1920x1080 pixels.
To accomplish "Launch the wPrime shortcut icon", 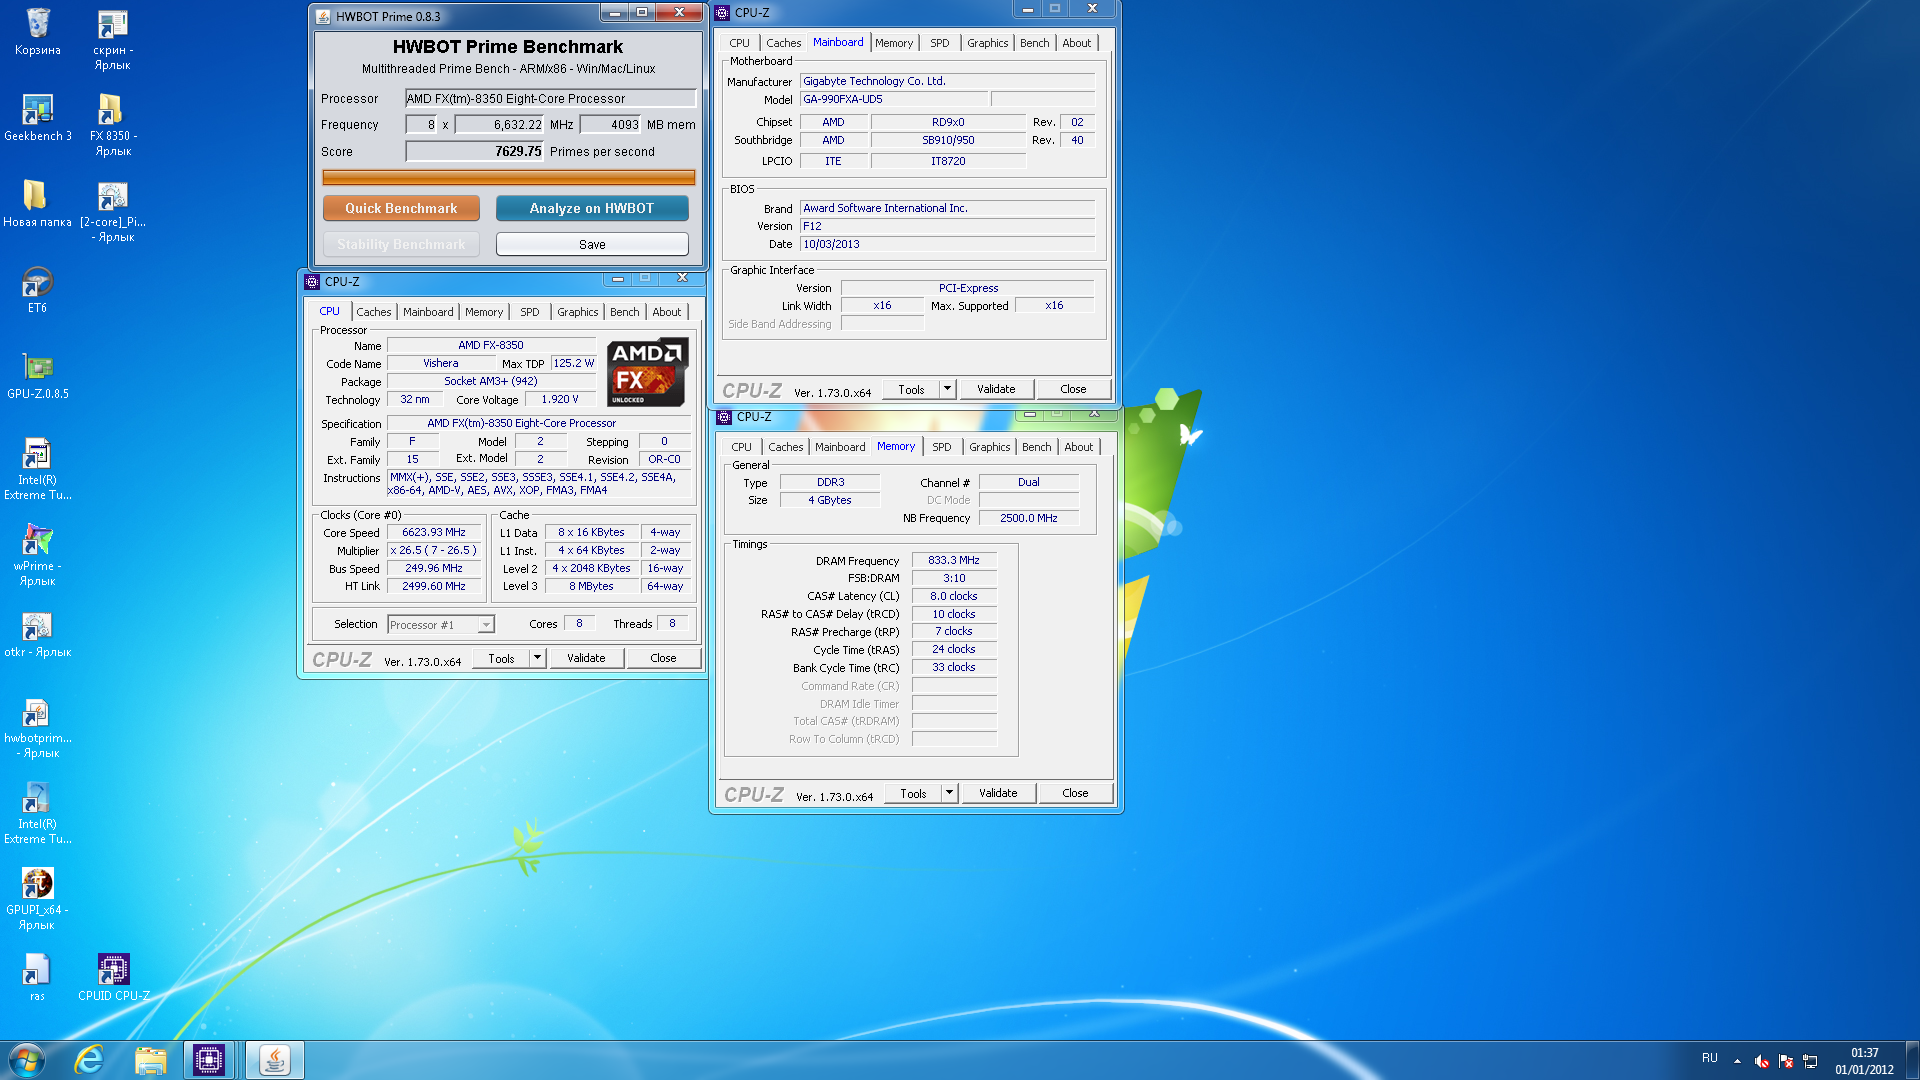I will tap(37, 555).
